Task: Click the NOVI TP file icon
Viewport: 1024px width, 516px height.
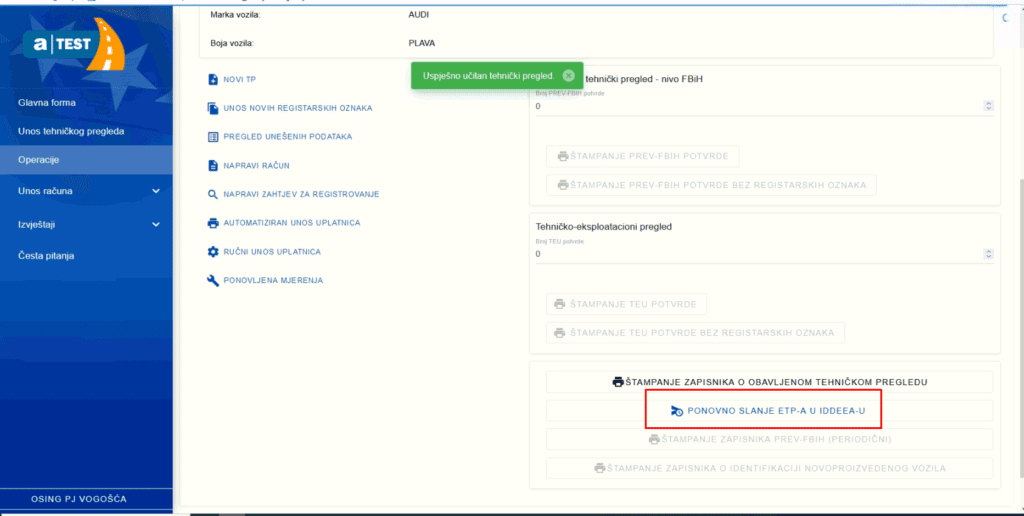Action: click(212, 79)
